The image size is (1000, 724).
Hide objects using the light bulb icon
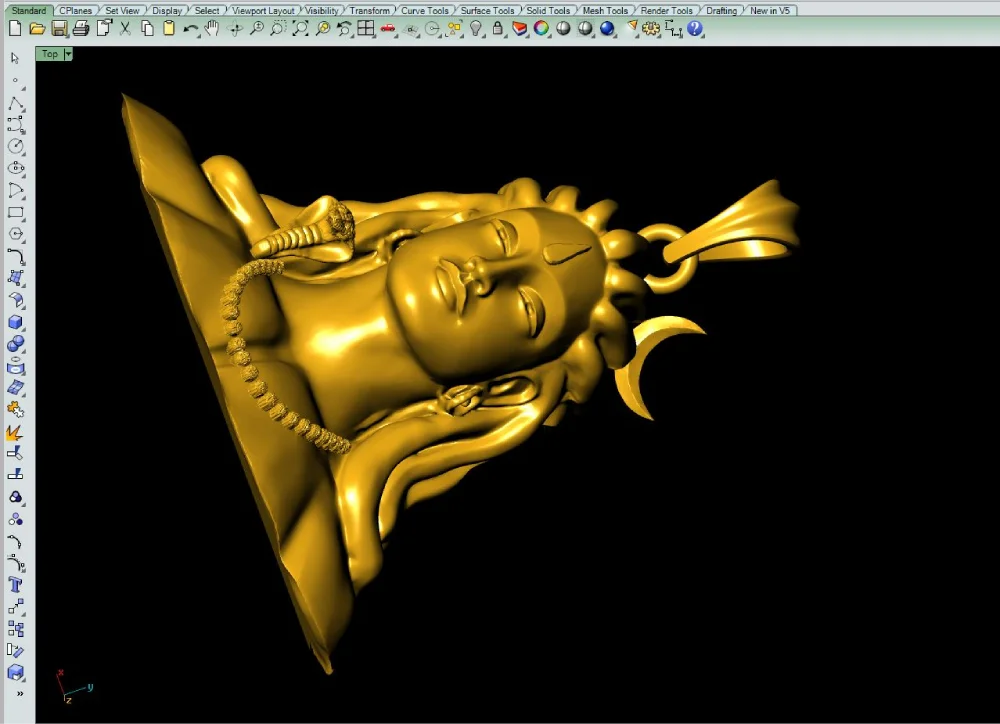(x=476, y=28)
